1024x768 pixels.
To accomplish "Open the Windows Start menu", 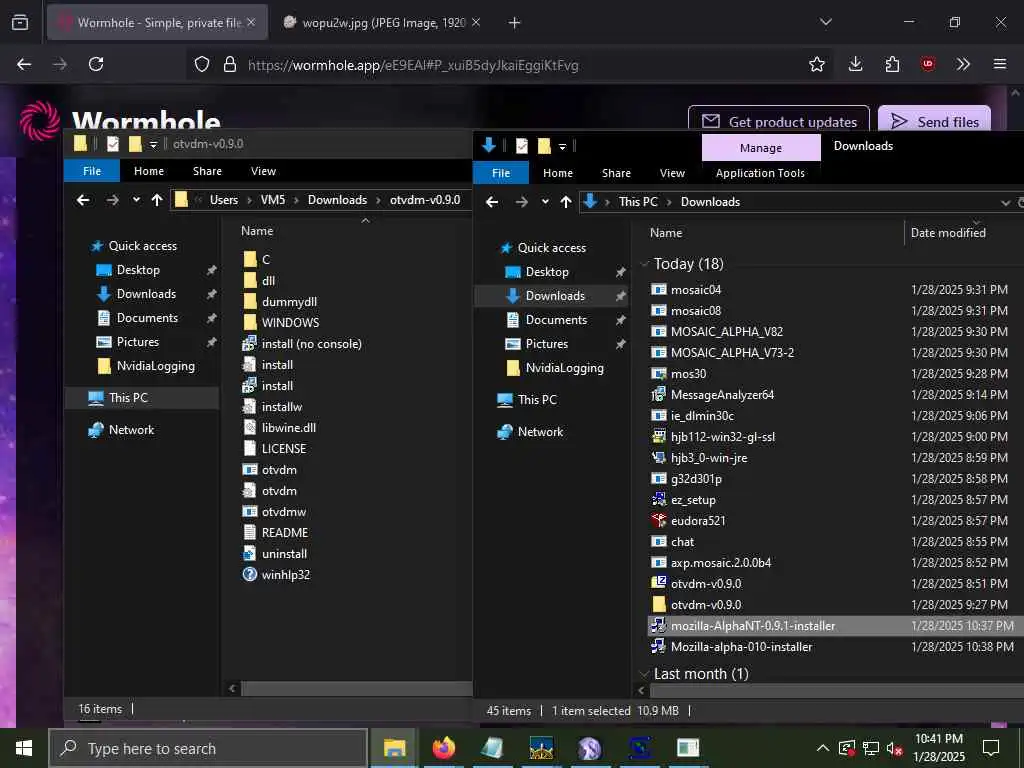I will click(24, 748).
